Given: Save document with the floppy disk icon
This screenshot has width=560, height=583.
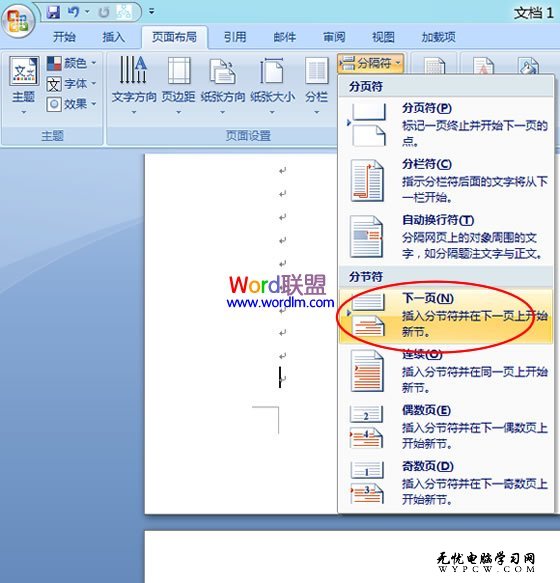Looking at the screenshot, I should point(54,12).
